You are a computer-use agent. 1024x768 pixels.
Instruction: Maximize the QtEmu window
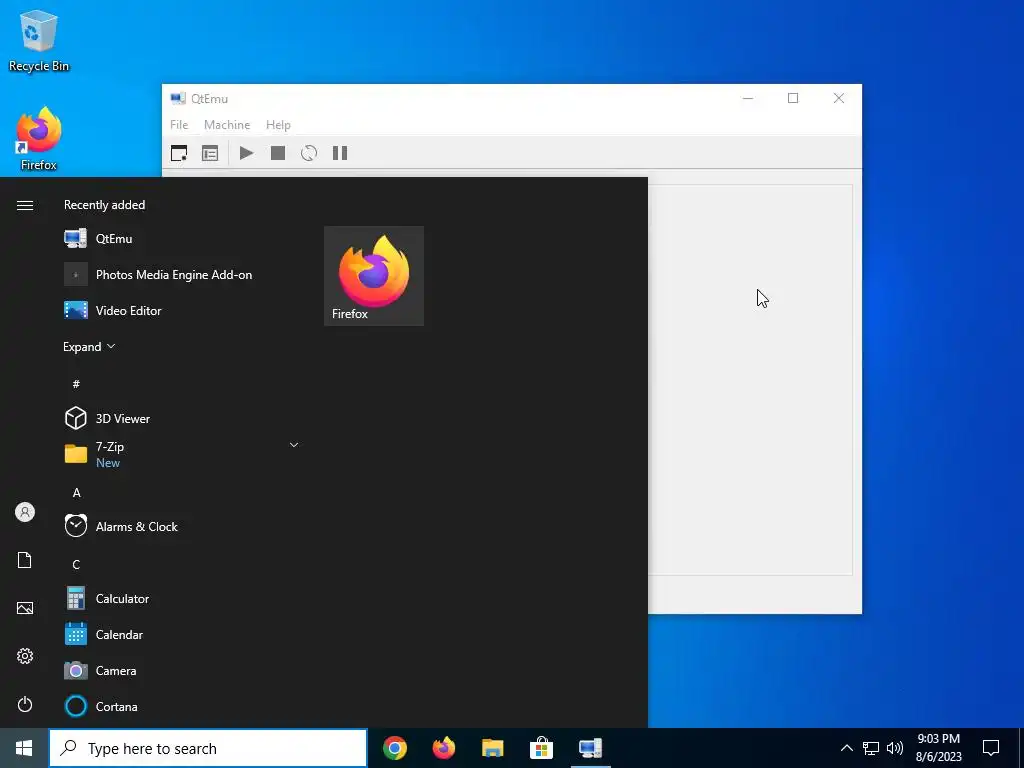point(793,98)
